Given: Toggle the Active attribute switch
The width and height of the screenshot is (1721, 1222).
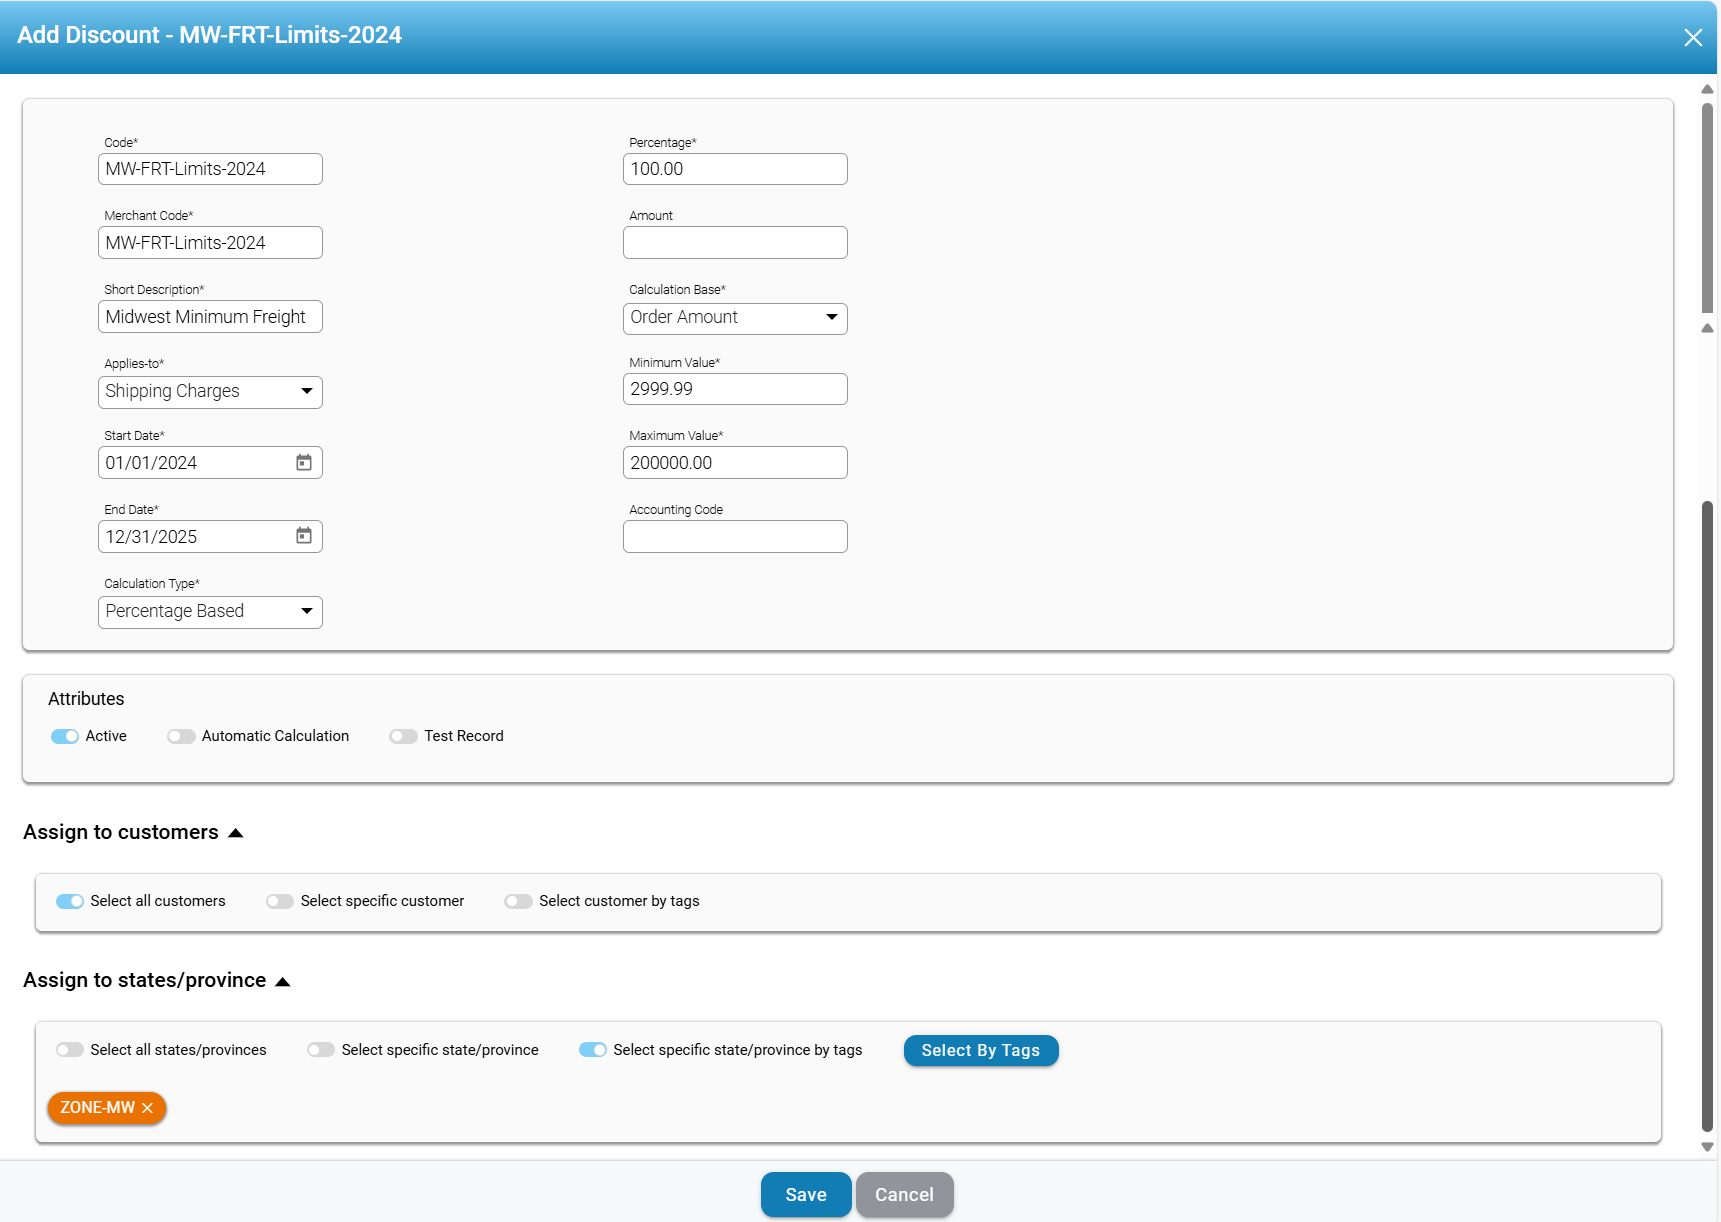Looking at the screenshot, I should (x=65, y=736).
